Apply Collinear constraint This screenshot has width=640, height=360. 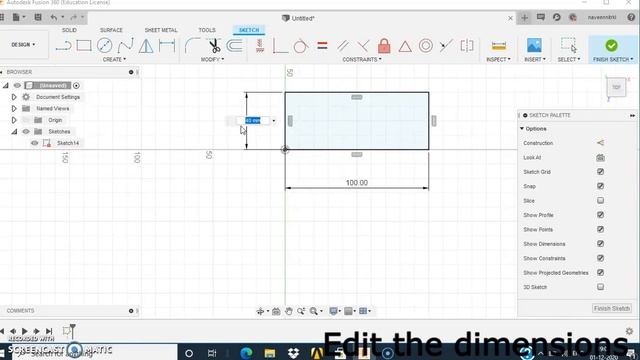[446, 45]
